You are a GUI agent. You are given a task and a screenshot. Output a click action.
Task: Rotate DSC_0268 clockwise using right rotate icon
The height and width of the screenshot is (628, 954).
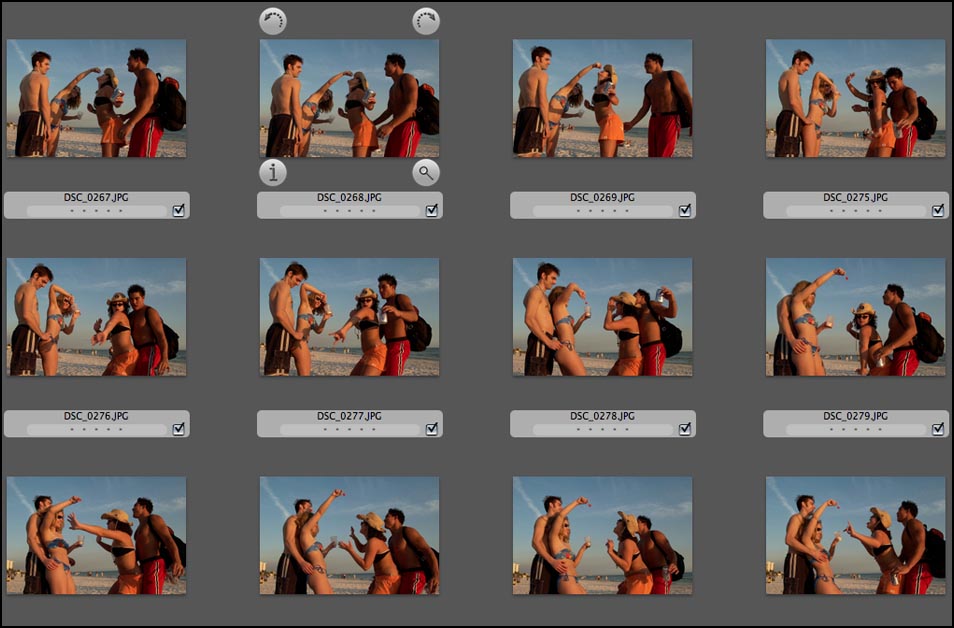(x=426, y=21)
